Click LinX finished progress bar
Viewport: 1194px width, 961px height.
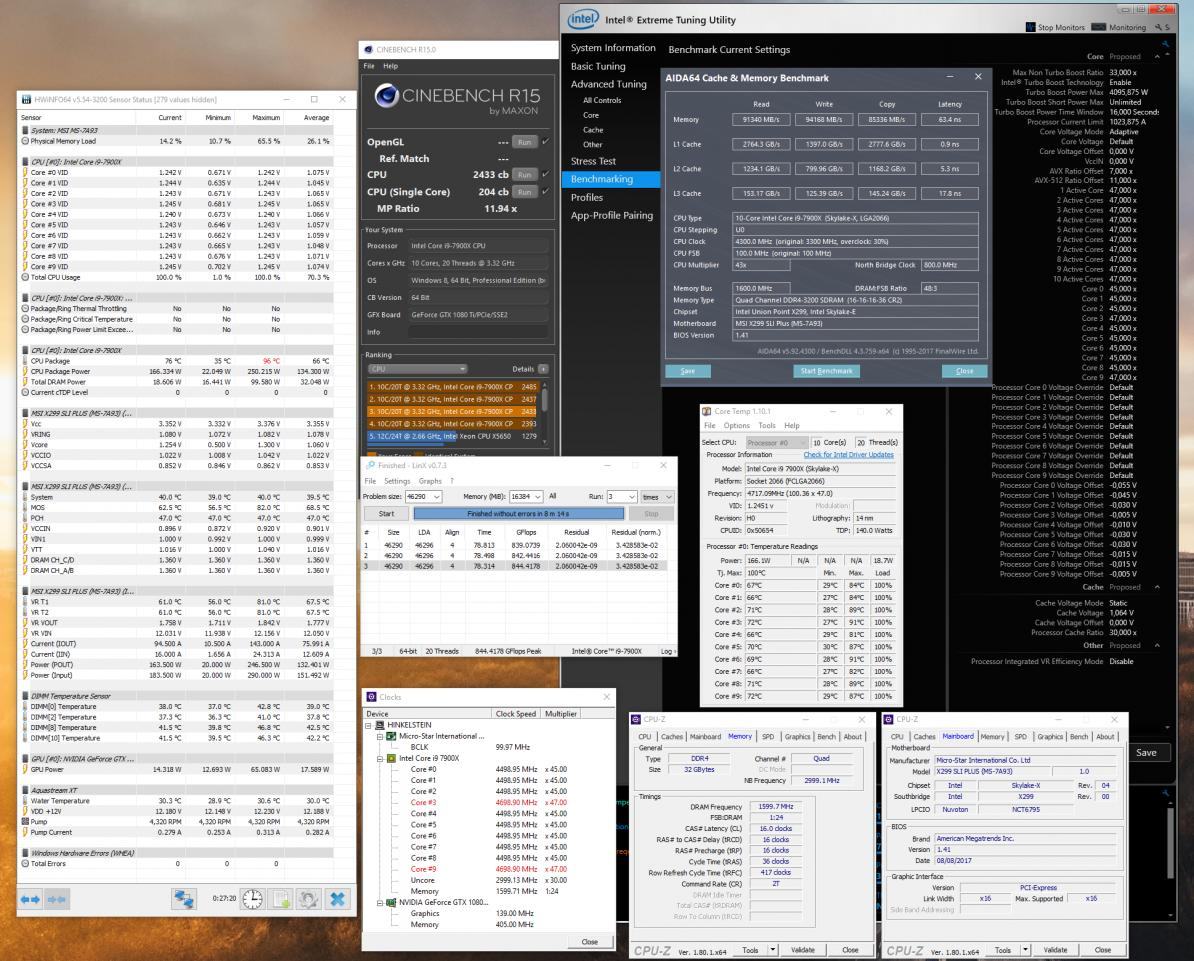pyautogui.click(x=518, y=514)
